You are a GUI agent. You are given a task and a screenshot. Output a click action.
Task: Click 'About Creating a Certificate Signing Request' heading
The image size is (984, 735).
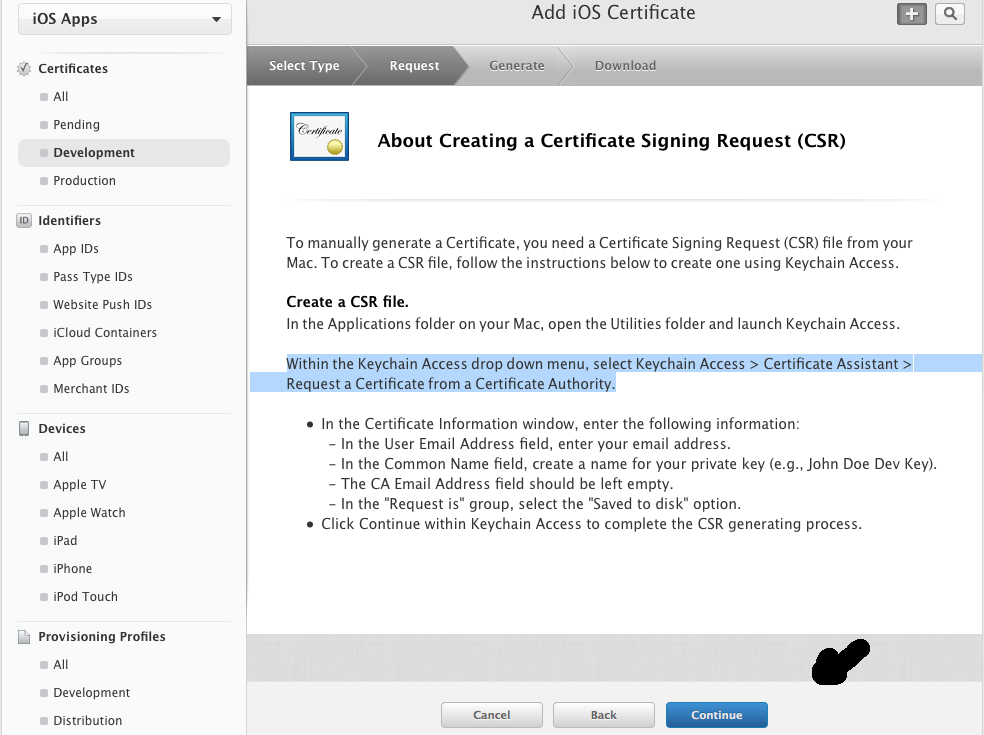(611, 141)
